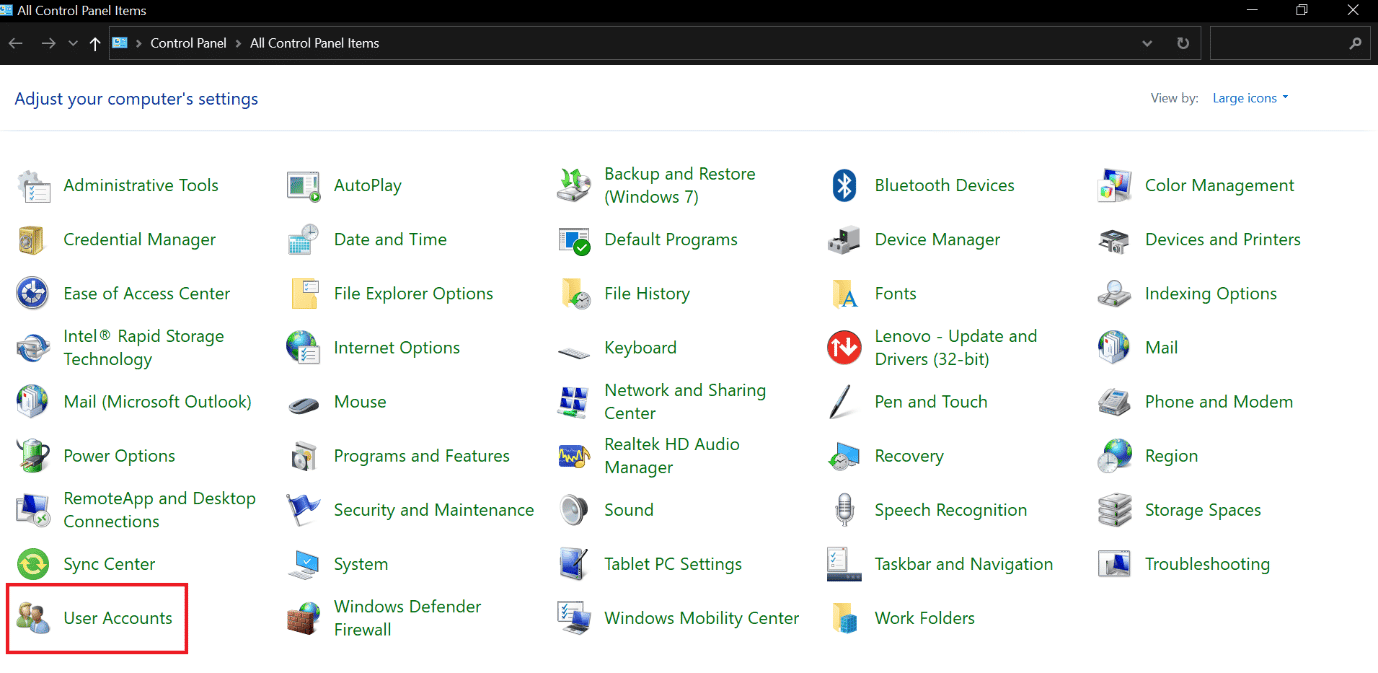This screenshot has height=673, width=1378.
Task: Refresh the Control Panel view
Action: click(x=1183, y=44)
